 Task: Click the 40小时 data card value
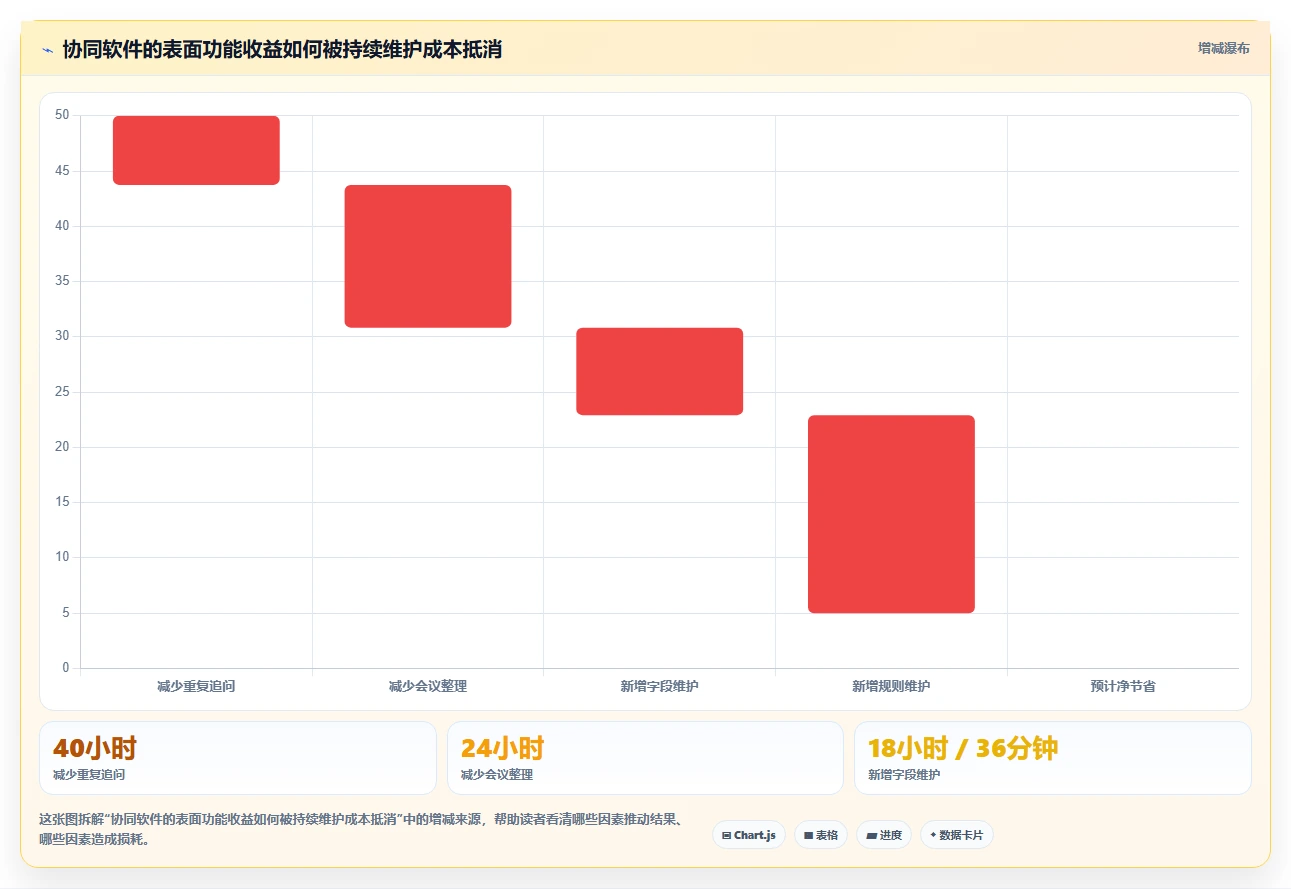(x=95, y=748)
